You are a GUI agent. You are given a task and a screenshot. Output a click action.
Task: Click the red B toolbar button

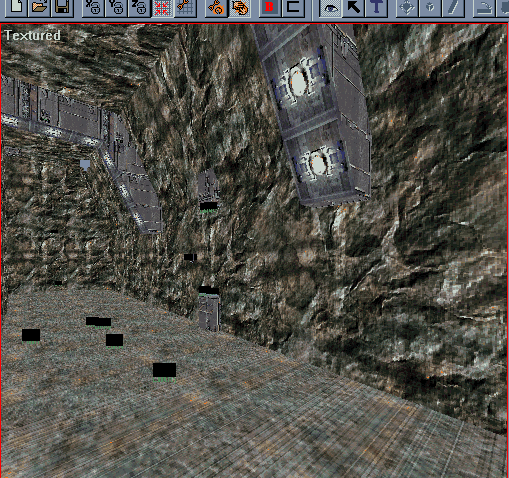(270, 7)
